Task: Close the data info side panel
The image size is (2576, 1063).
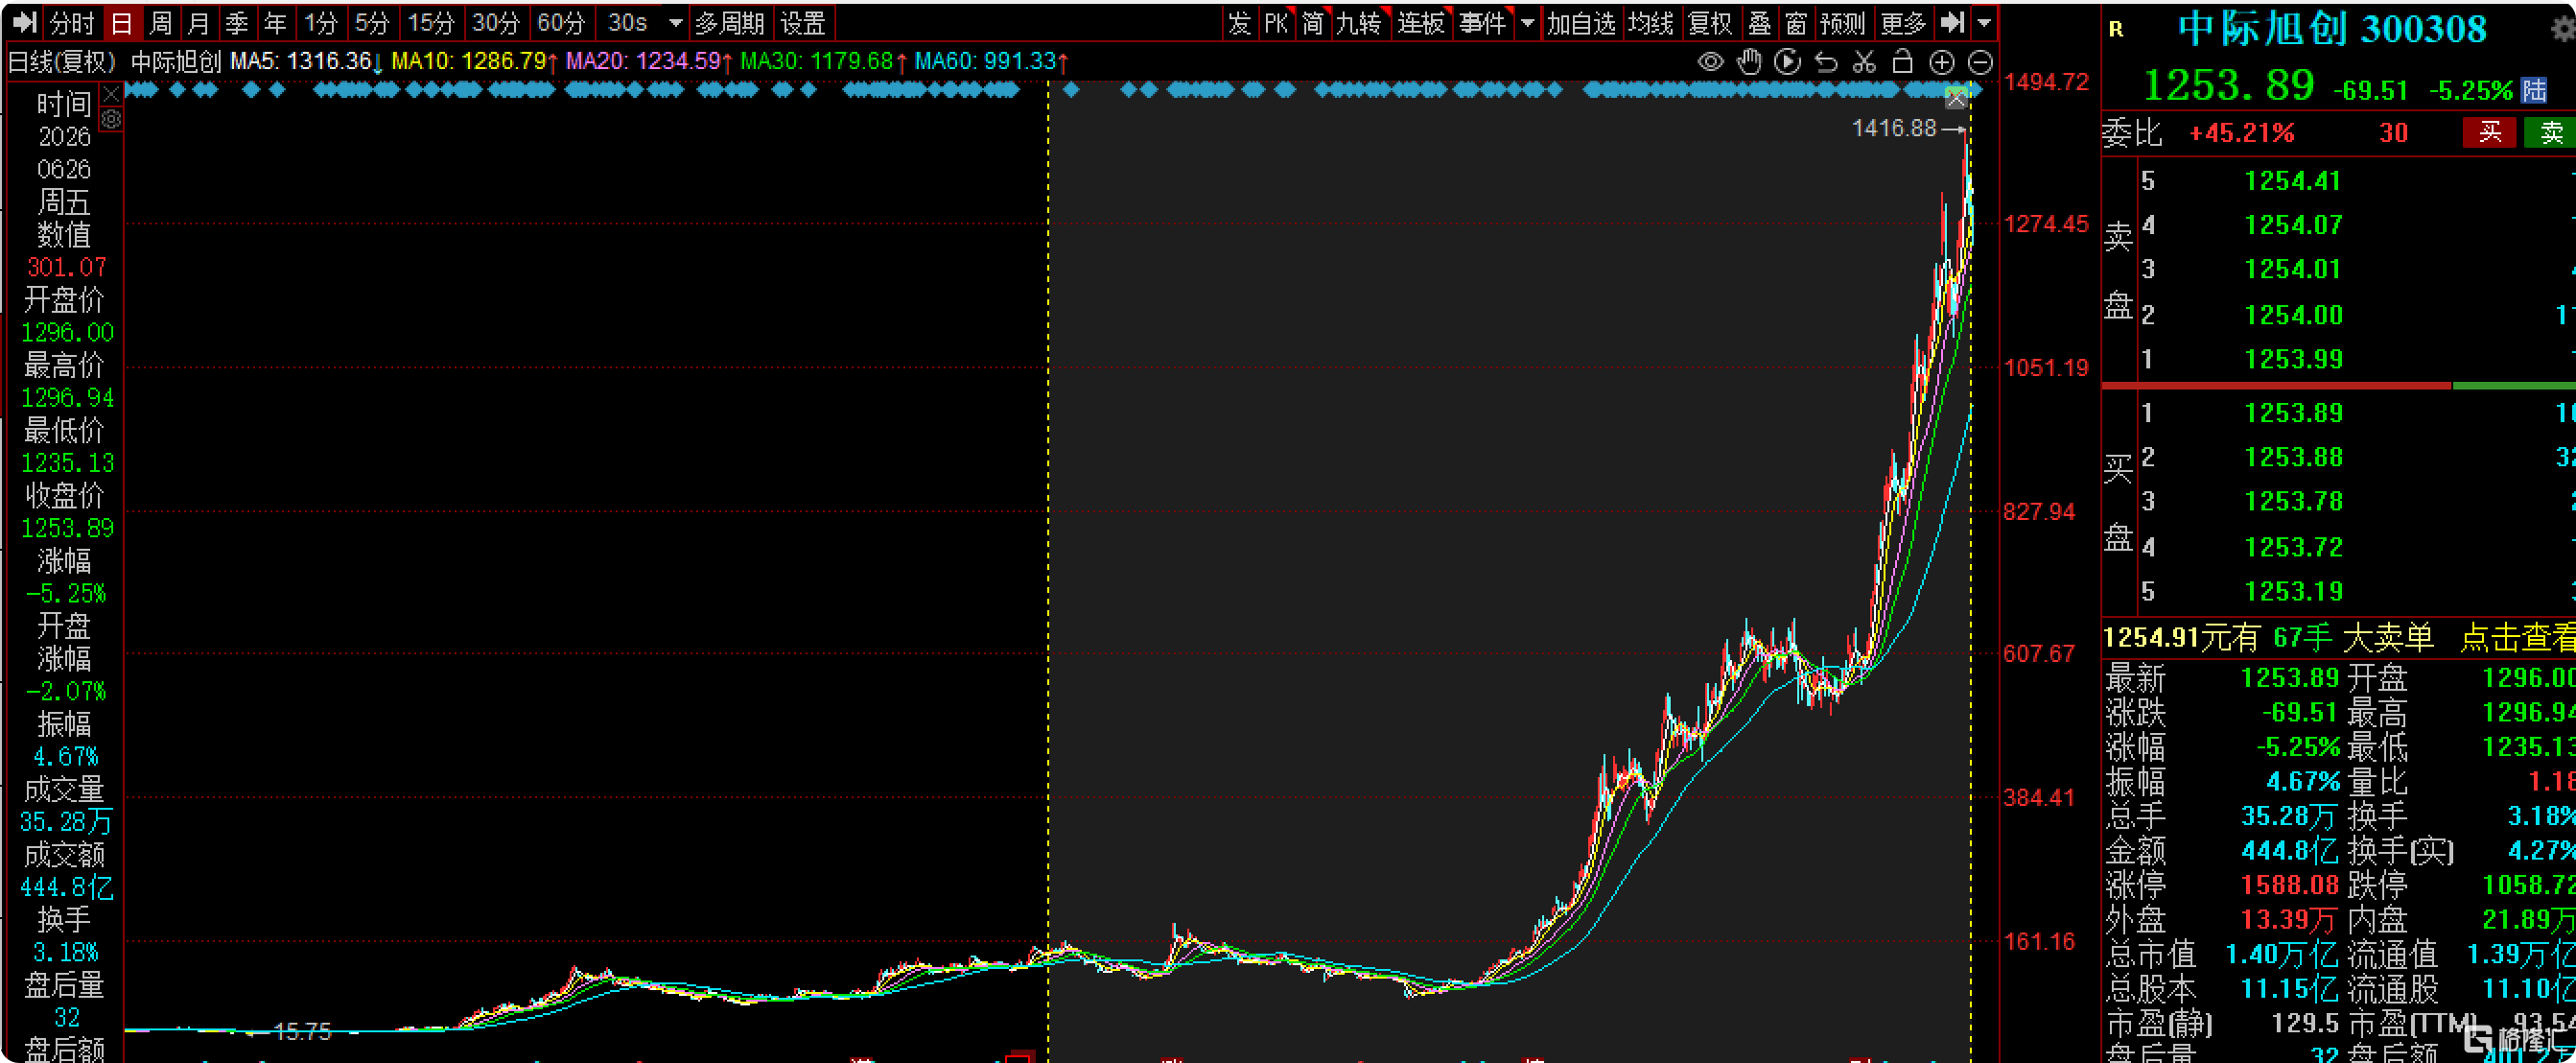Action: (111, 94)
